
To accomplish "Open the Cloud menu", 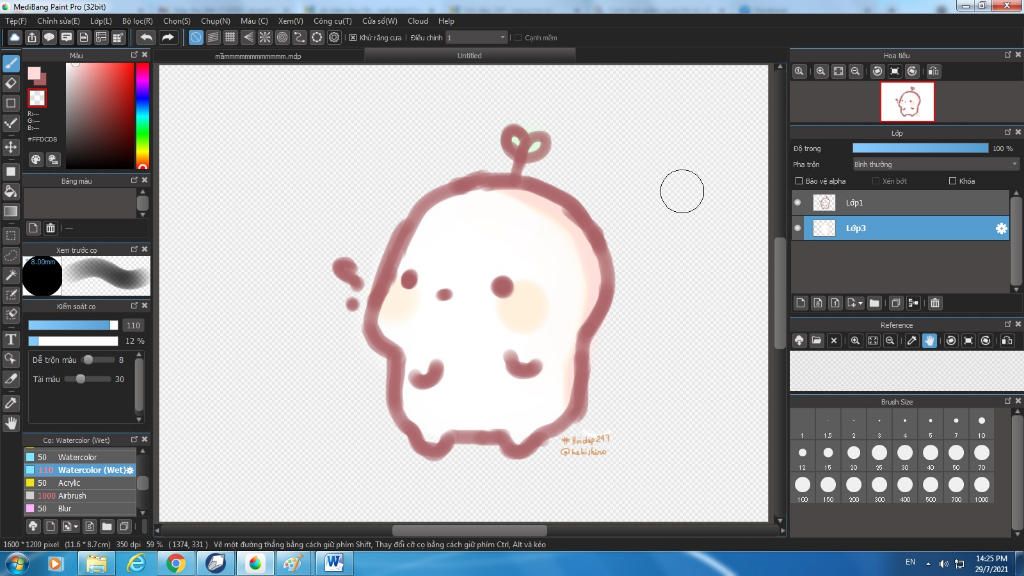I will coord(418,21).
